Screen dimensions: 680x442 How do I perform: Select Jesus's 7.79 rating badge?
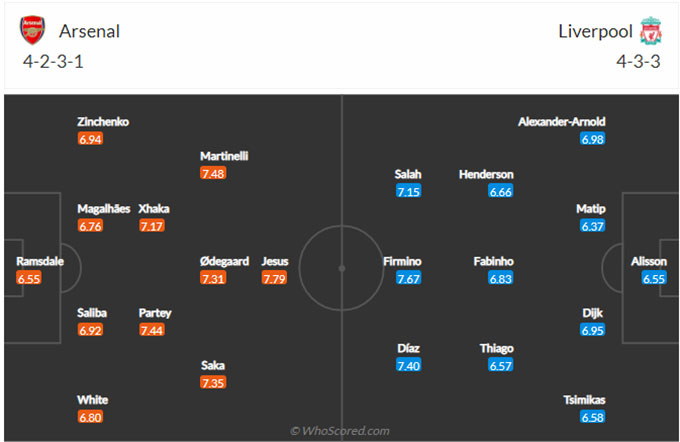(x=274, y=278)
